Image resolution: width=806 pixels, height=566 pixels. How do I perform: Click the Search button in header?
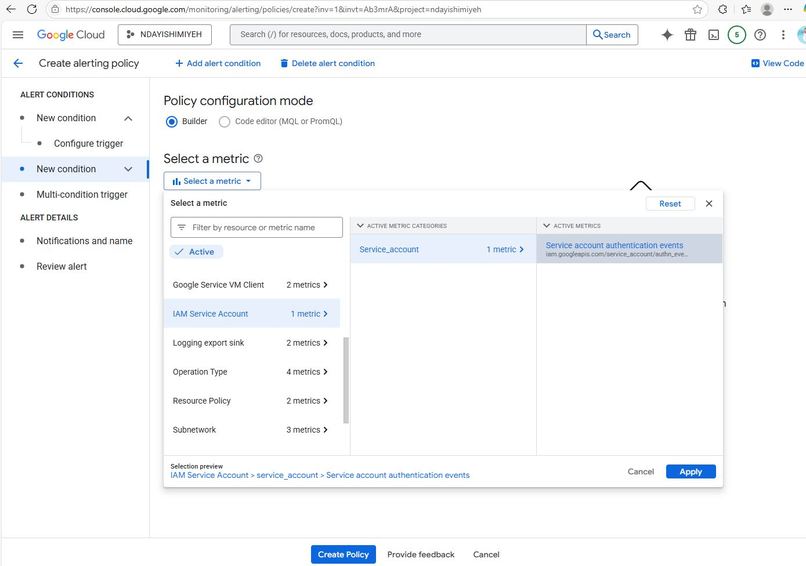(612, 34)
